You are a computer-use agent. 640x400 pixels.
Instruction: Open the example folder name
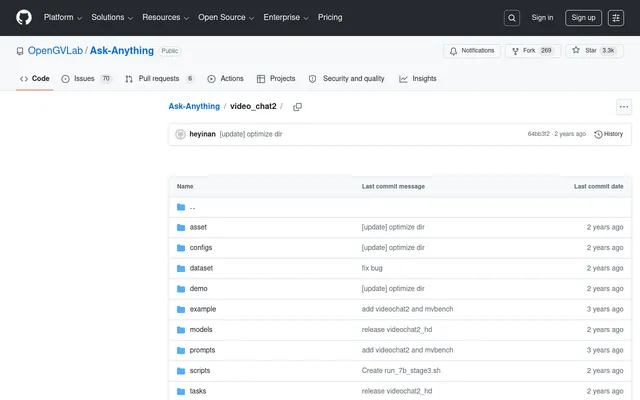(203, 309)
